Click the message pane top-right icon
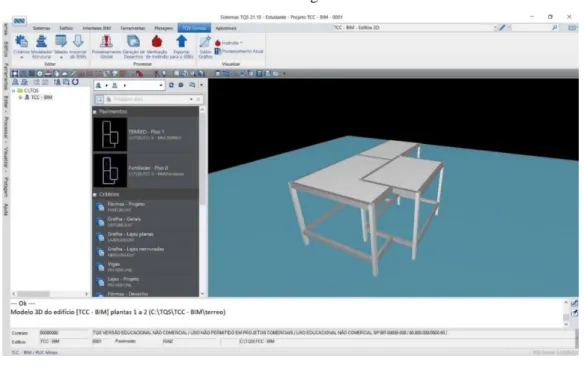The image size is (584, 365). [x=574, y=304]
